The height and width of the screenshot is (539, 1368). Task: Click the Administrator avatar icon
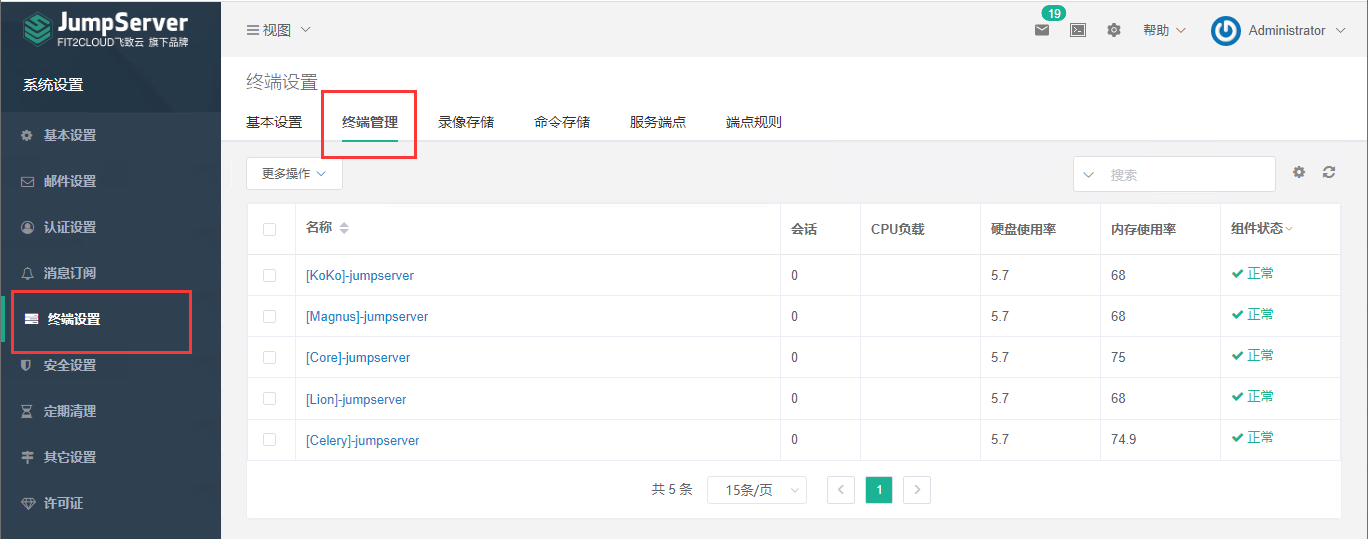[x=1226, y=31]
